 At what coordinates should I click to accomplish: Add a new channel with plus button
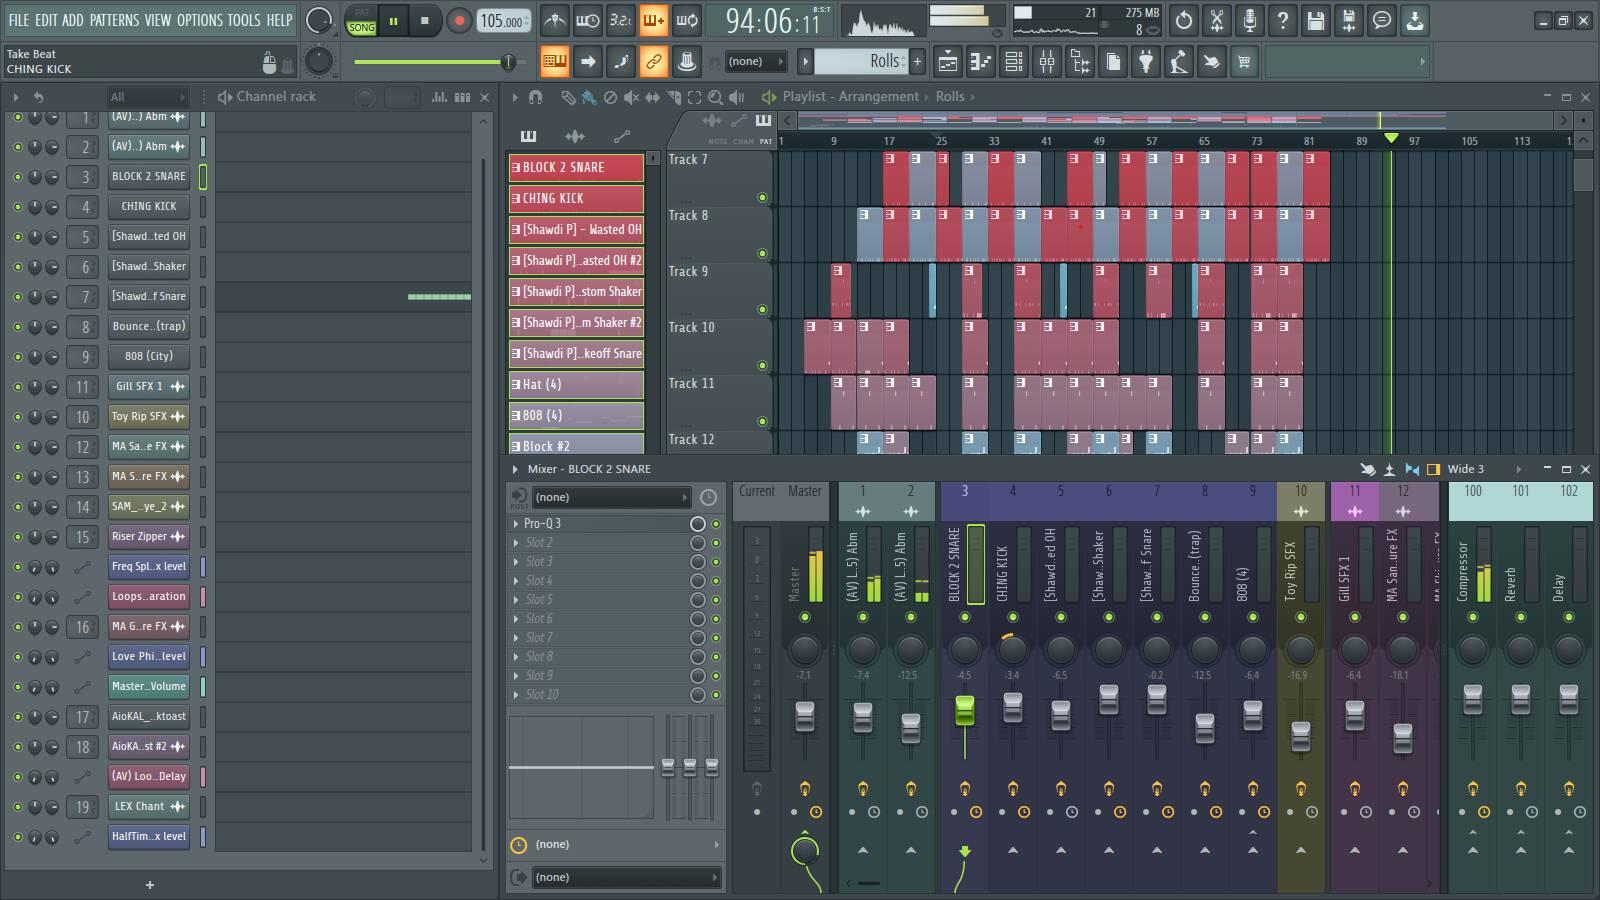click(x=150, y=885)
